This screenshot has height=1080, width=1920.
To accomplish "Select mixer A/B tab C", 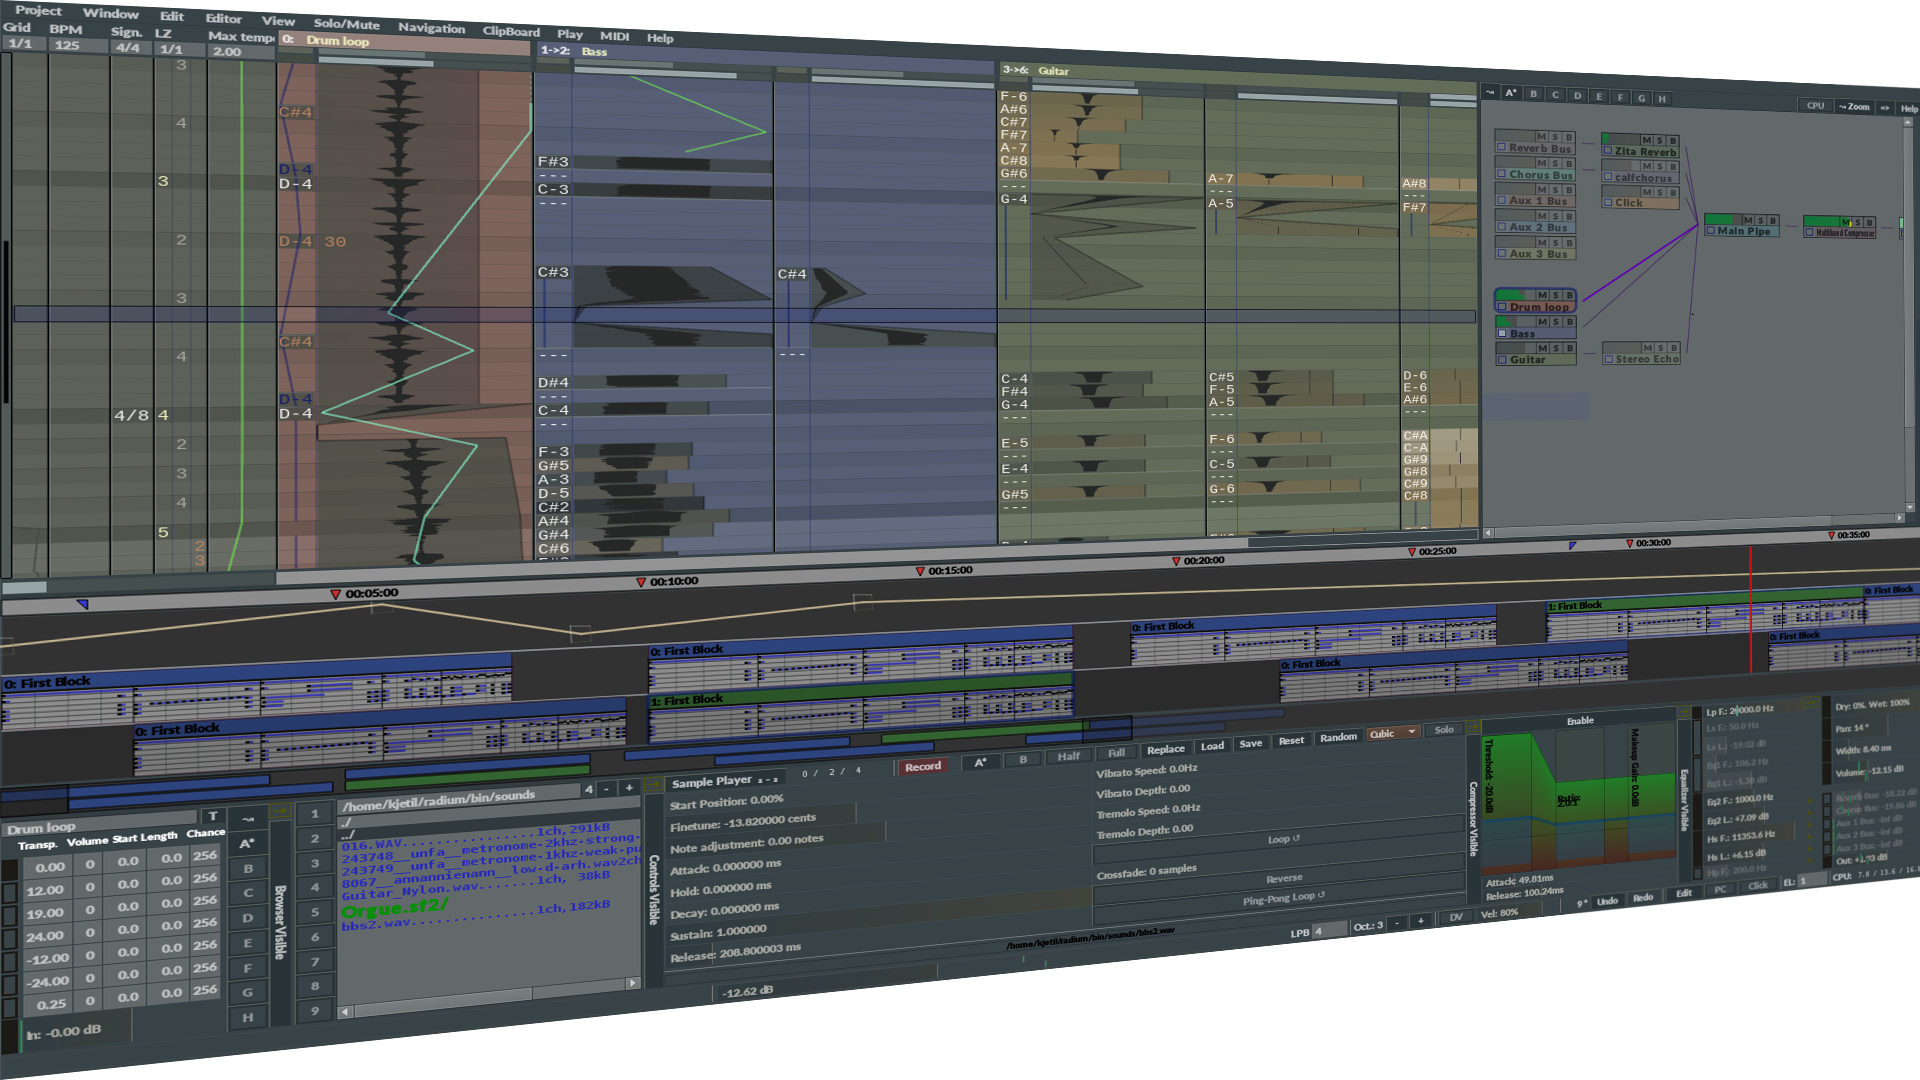I will pos(1555,94).
